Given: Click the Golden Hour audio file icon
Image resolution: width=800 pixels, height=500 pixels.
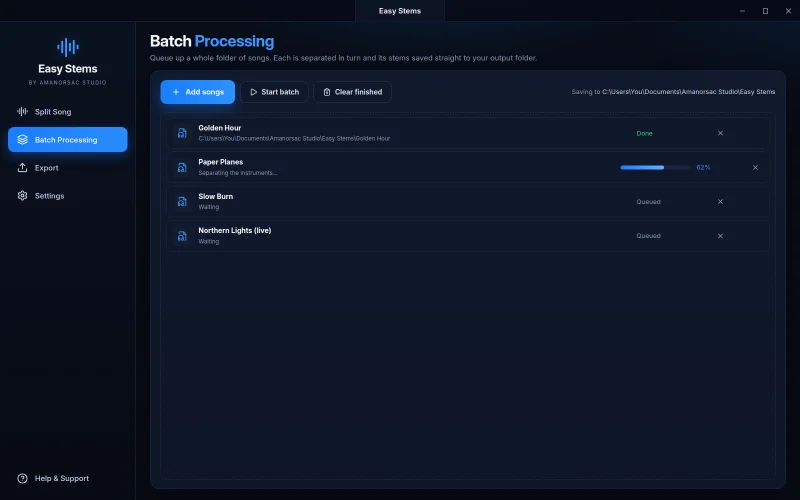Looking at the screenshot, I should tap(182, 133).
